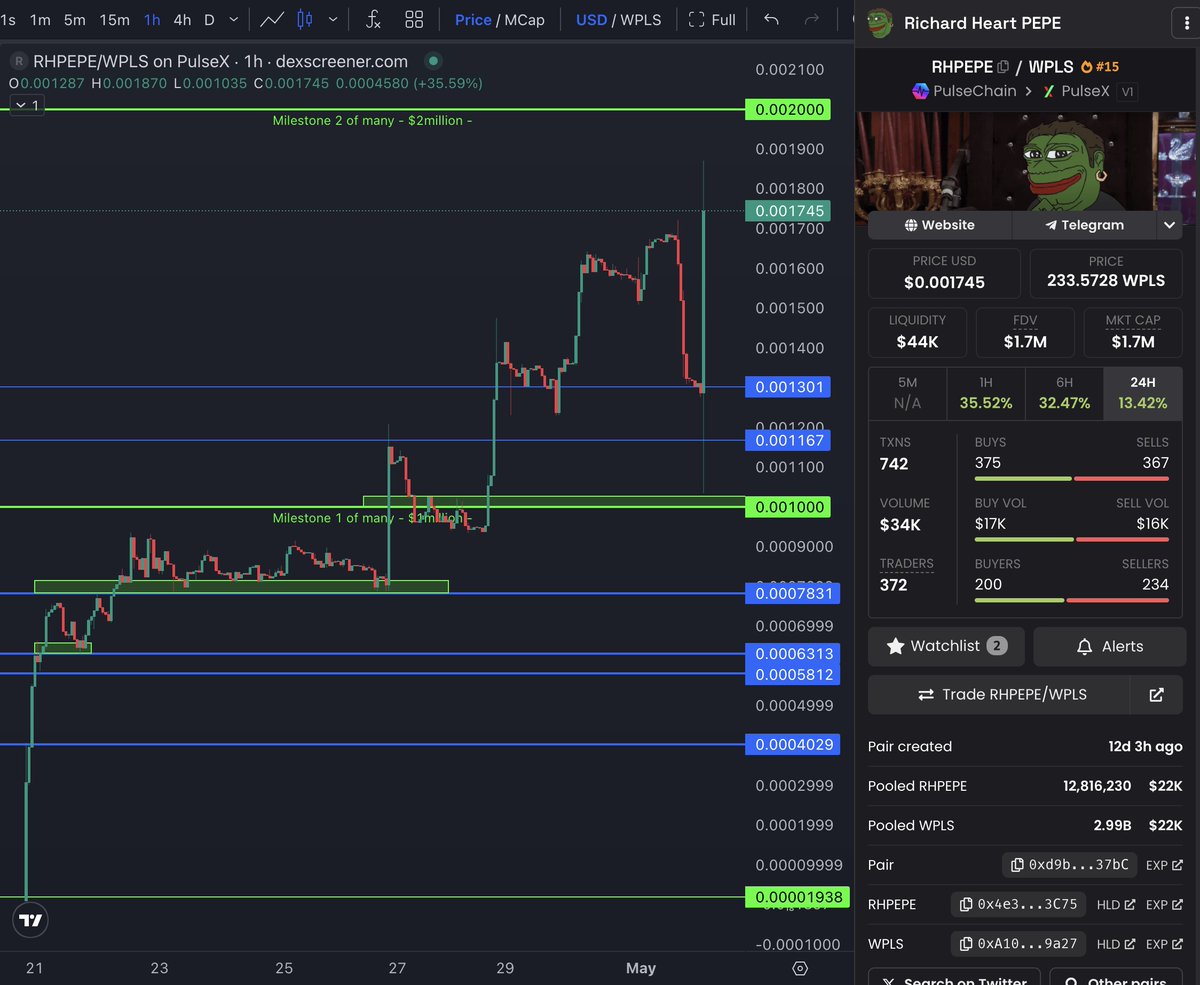This screenshot has height=985, width=1200.
Task: Open Alerts bell button
Action: click(x=1108, y=646)
